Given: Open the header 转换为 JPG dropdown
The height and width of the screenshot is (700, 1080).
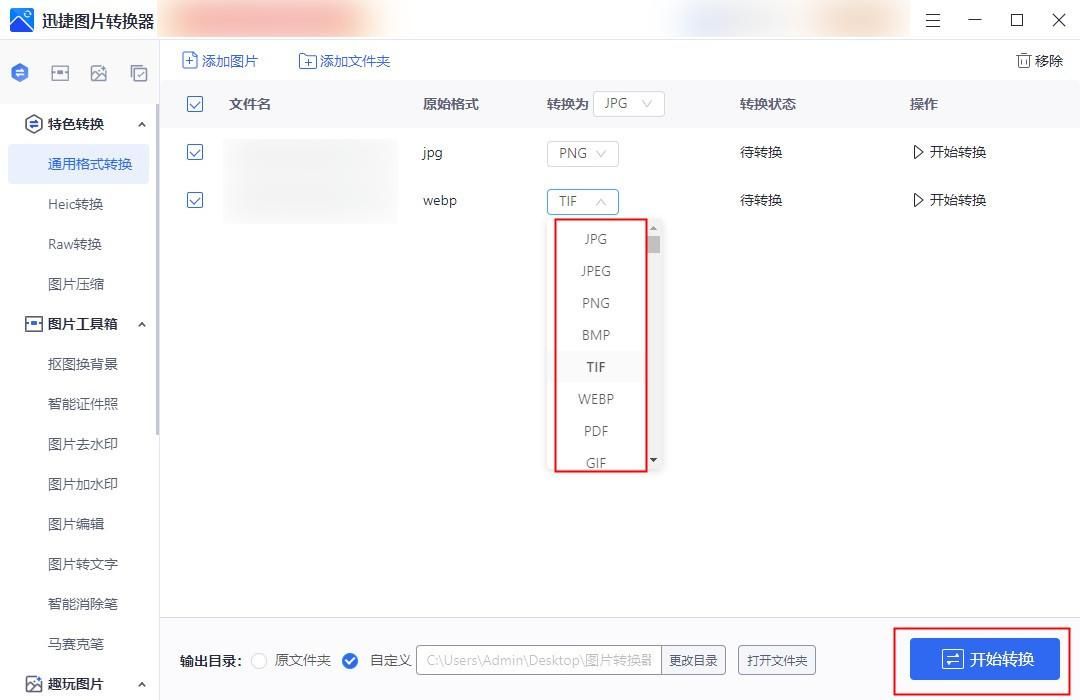Looking at the screenshot, I should tap(628, 104).
